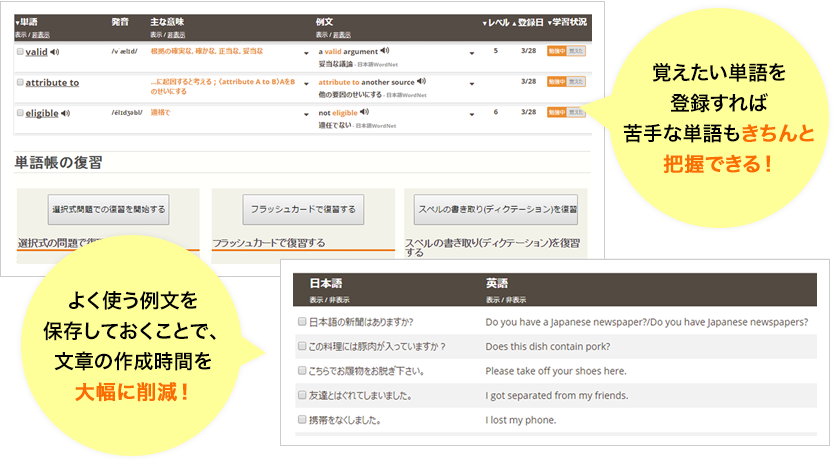Open the word entry attribute to

click(x=52, y=83)
